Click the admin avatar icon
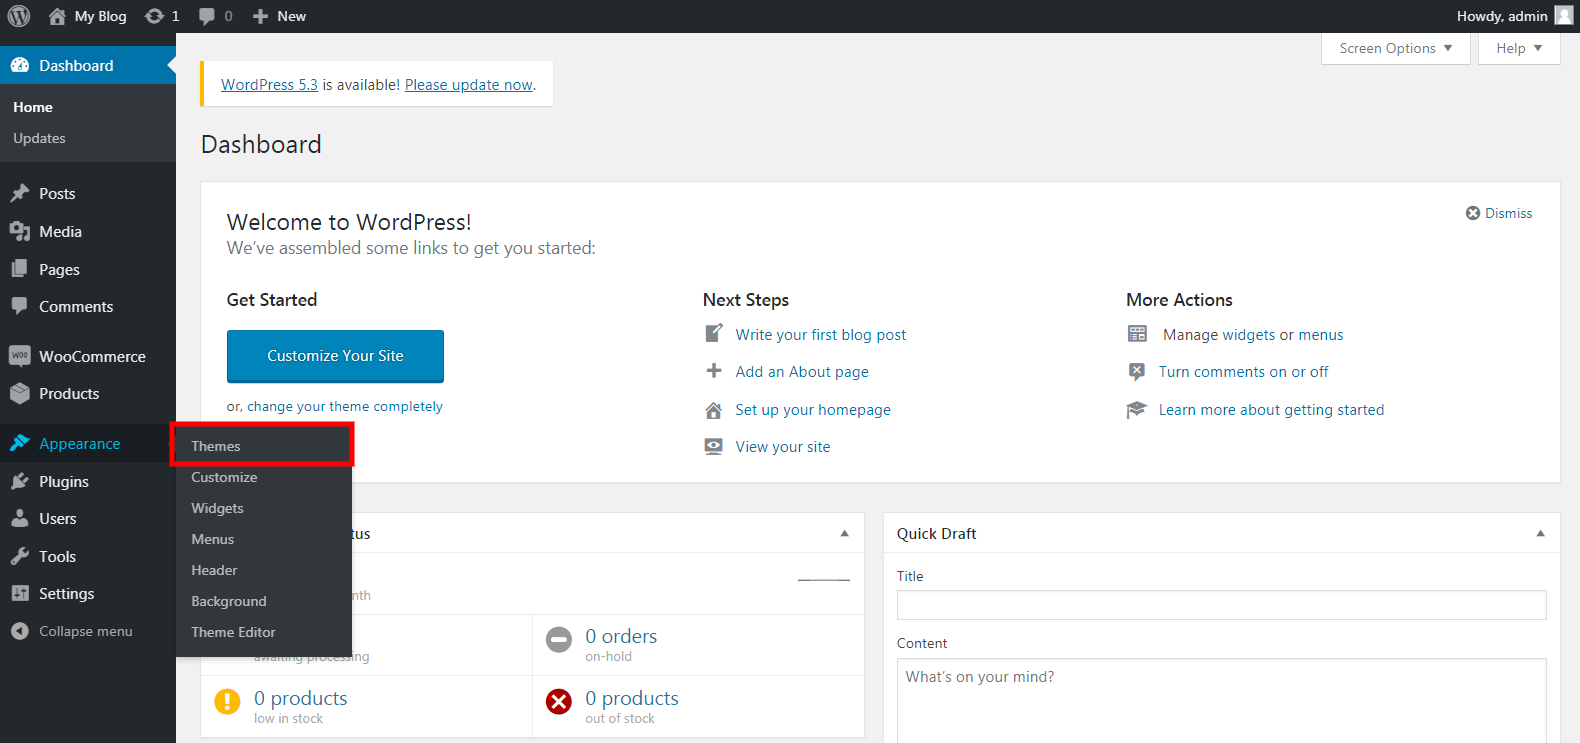1580x743 pixels. [1564, 16]
